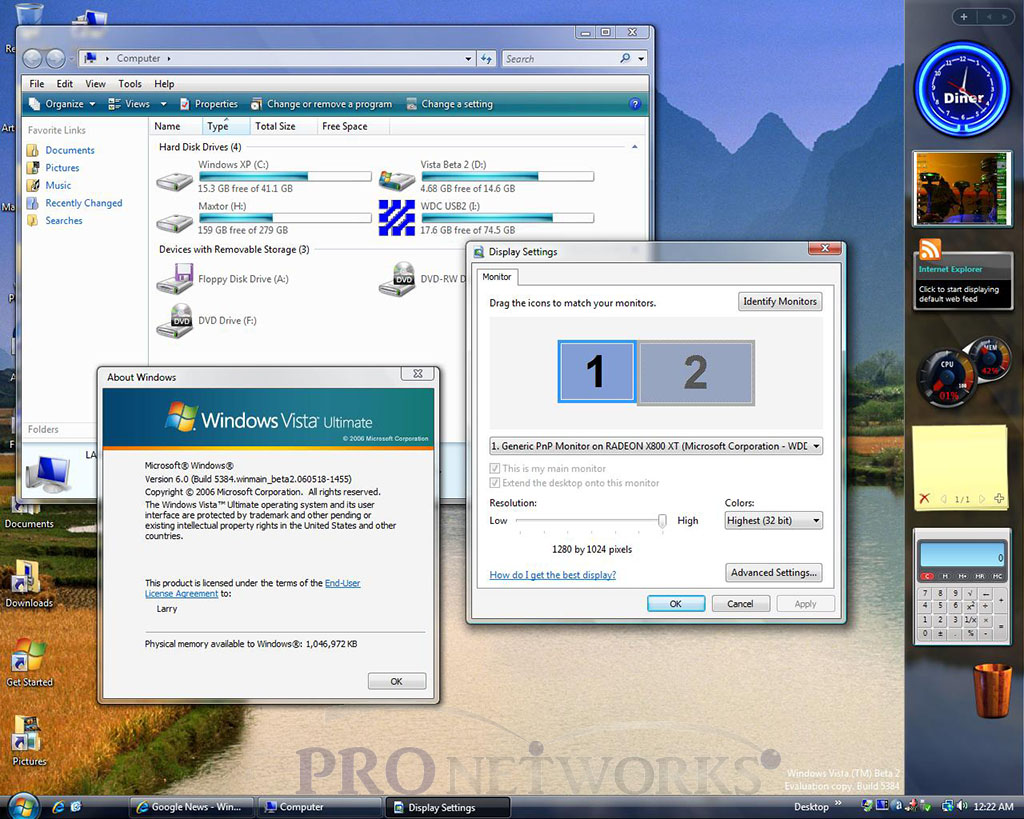Click the explorer help question mark icon

[634, 104]
